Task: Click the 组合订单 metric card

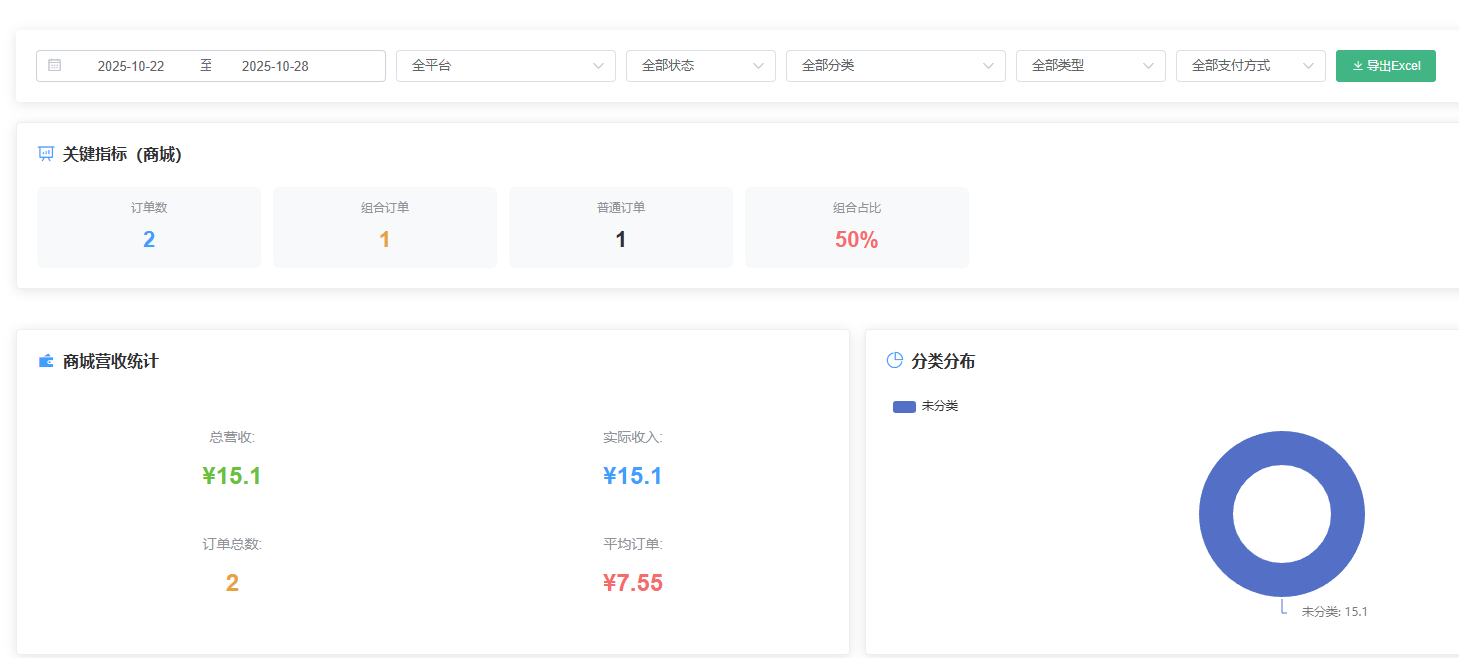Action: pos(385,228)
